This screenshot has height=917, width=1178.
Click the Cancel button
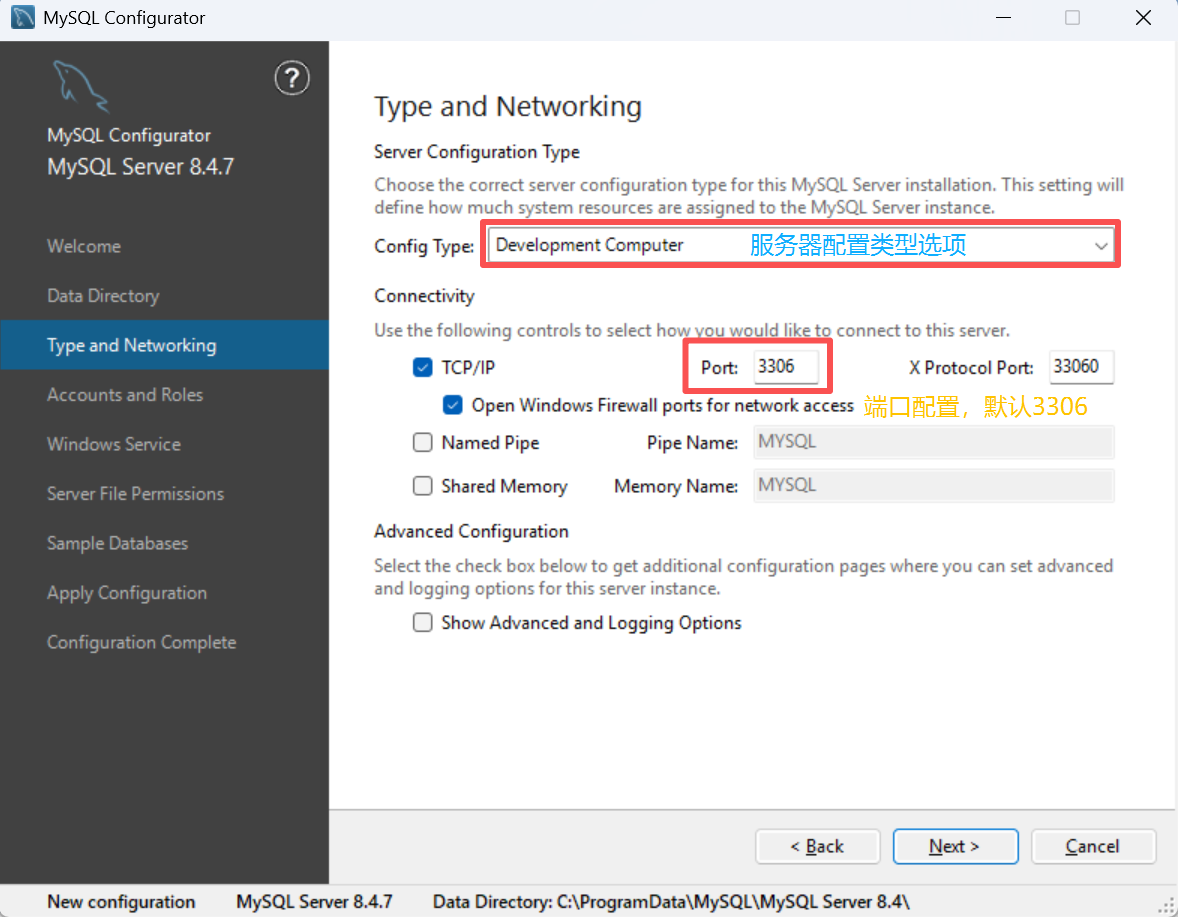[1093, 846]
